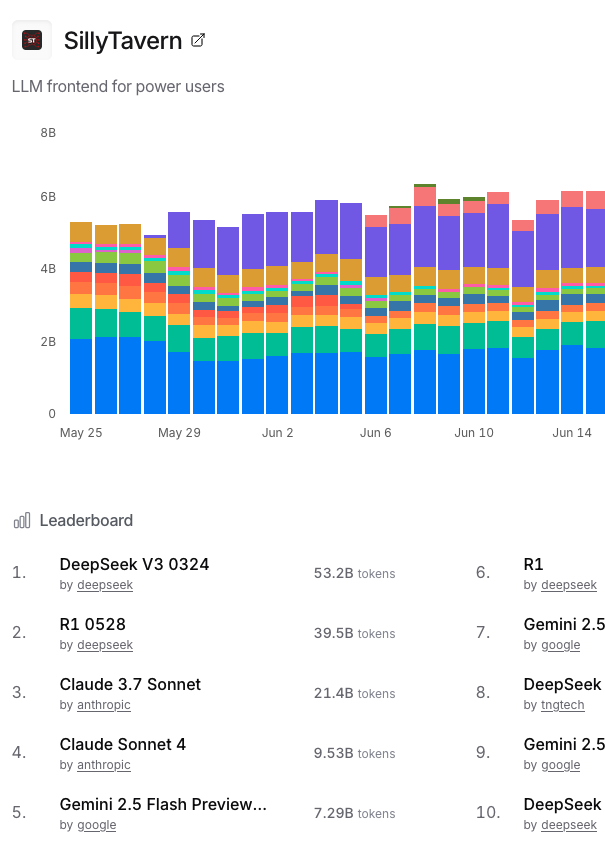
Task: Open the rank 8 DeepSeek model link
Action: click(563, 685)
